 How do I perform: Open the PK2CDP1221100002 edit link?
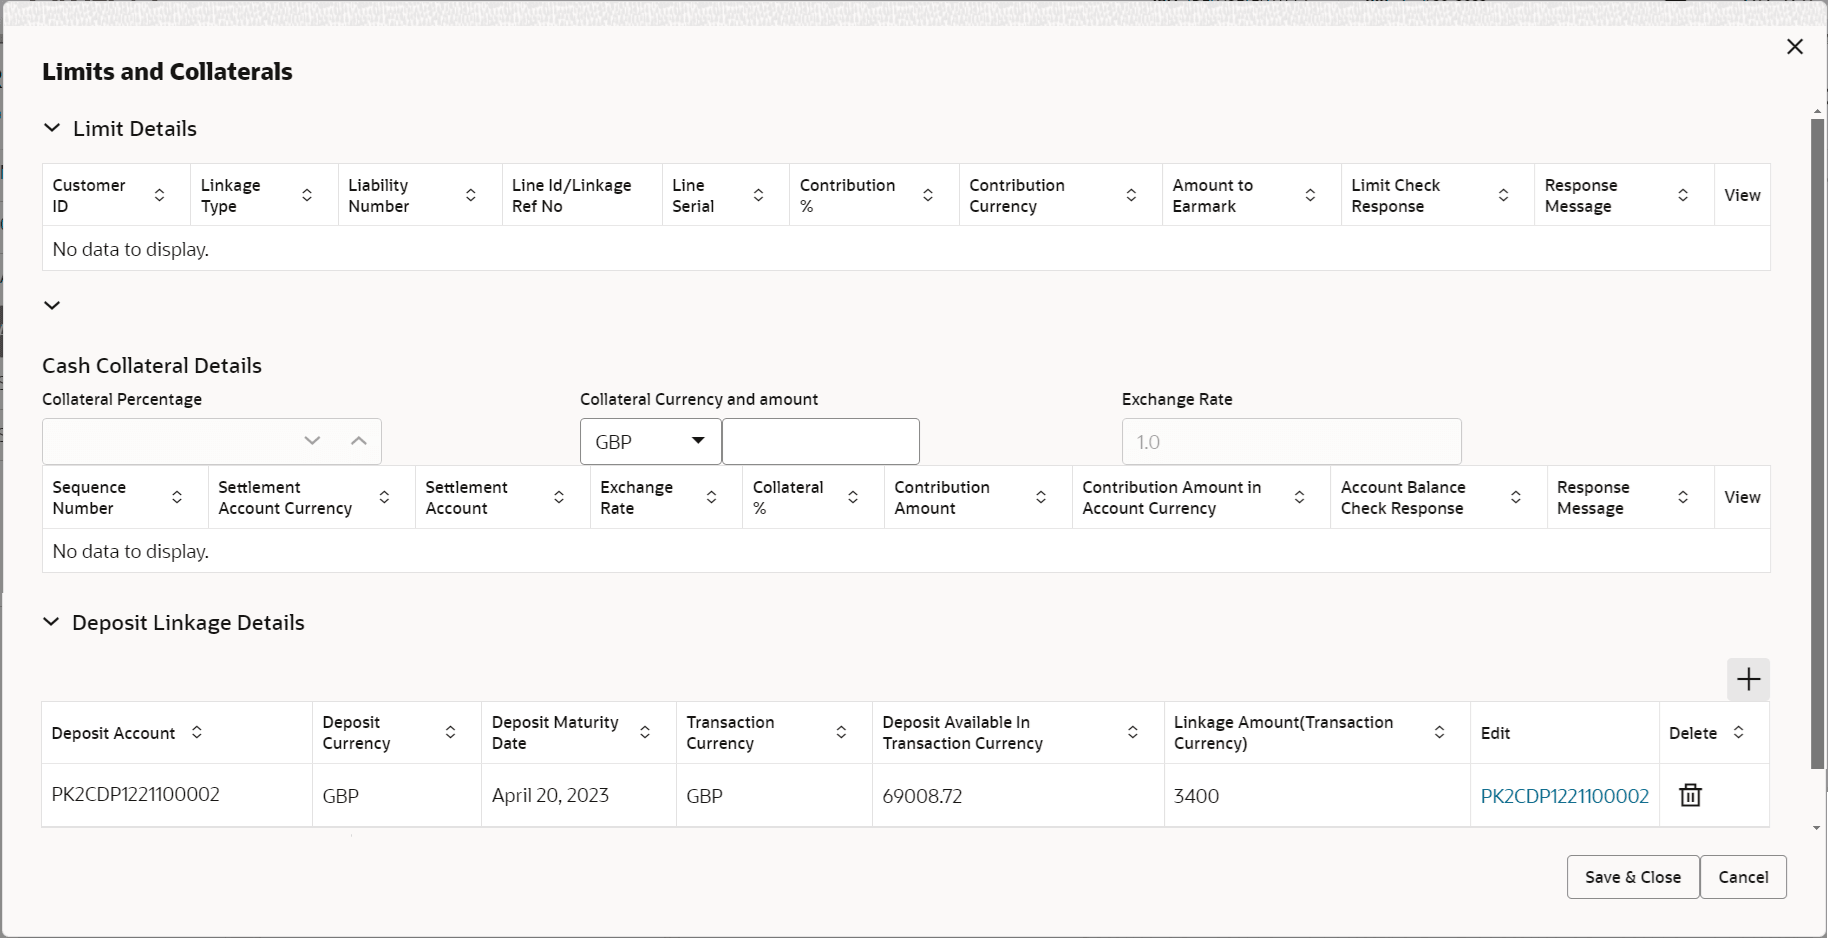pyautogui.click(x=1563, y=796)
